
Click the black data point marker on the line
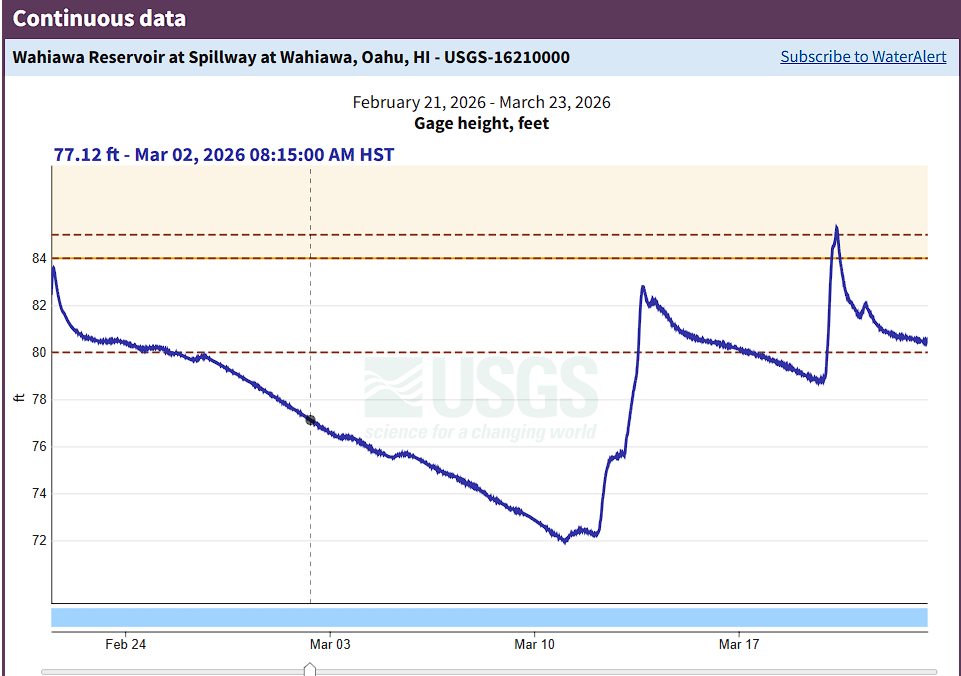coord(310,421)
